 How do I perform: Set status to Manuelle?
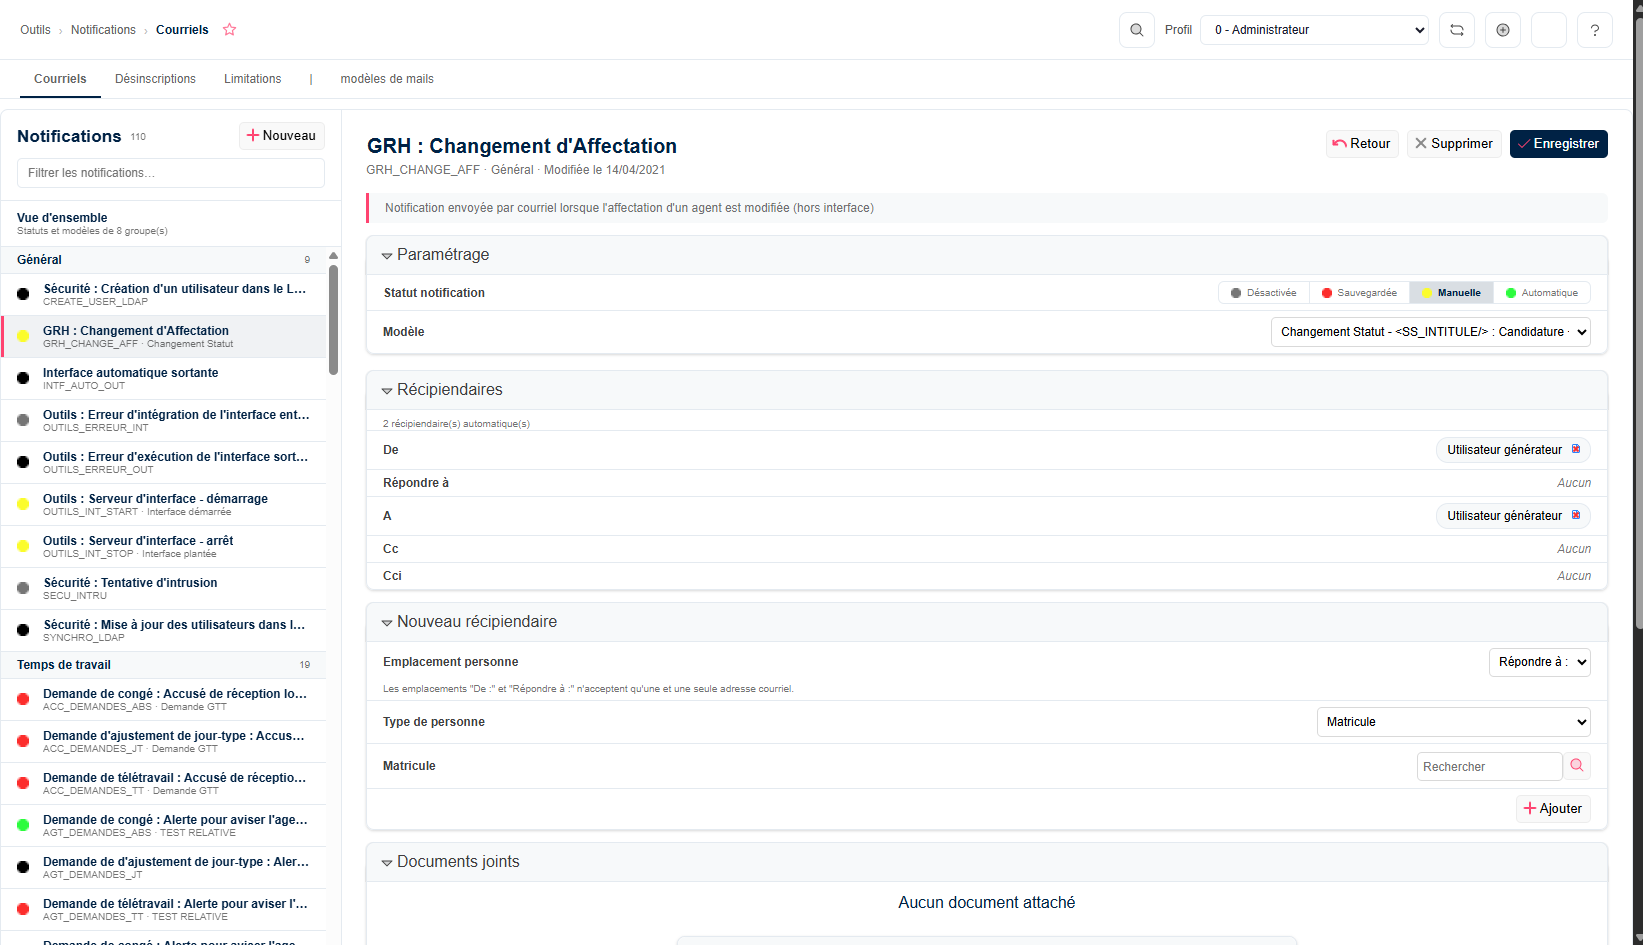point(1451,293)
